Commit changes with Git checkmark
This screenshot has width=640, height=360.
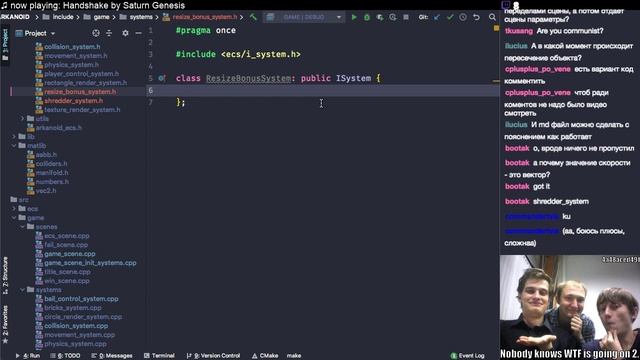click(x=450, y=17)
